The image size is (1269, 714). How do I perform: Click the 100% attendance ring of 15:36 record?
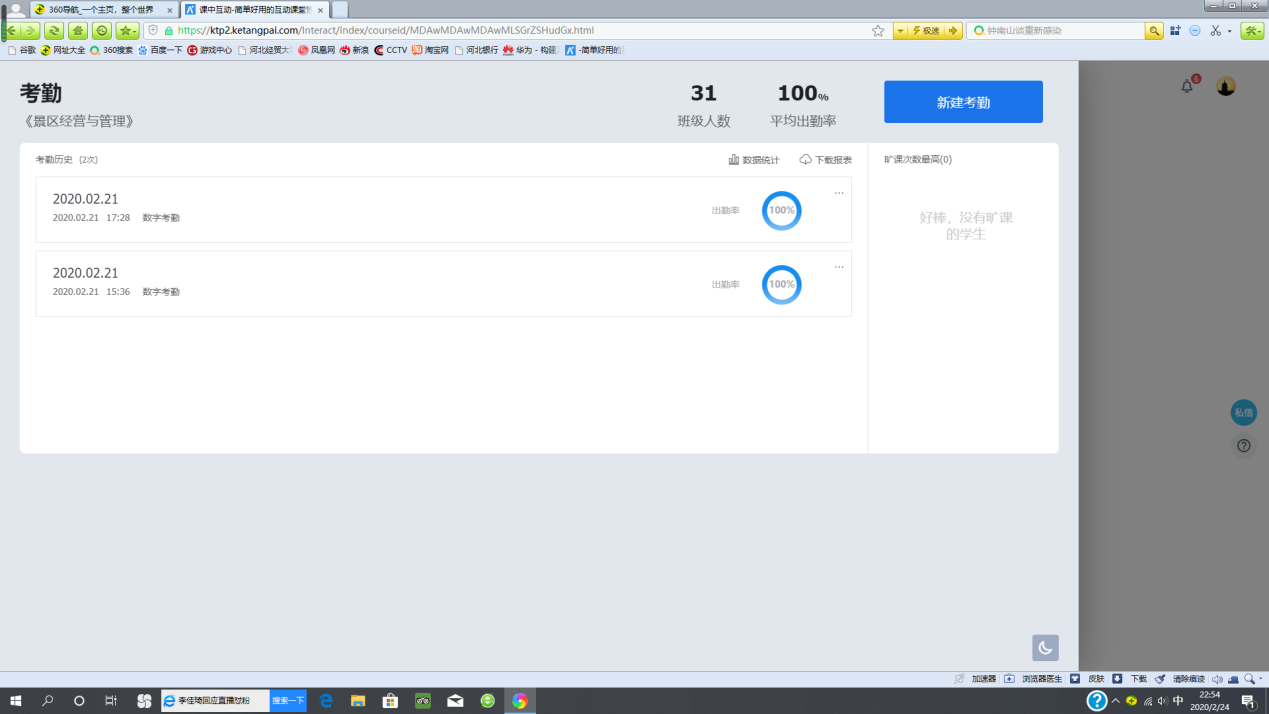click(781, 284)
